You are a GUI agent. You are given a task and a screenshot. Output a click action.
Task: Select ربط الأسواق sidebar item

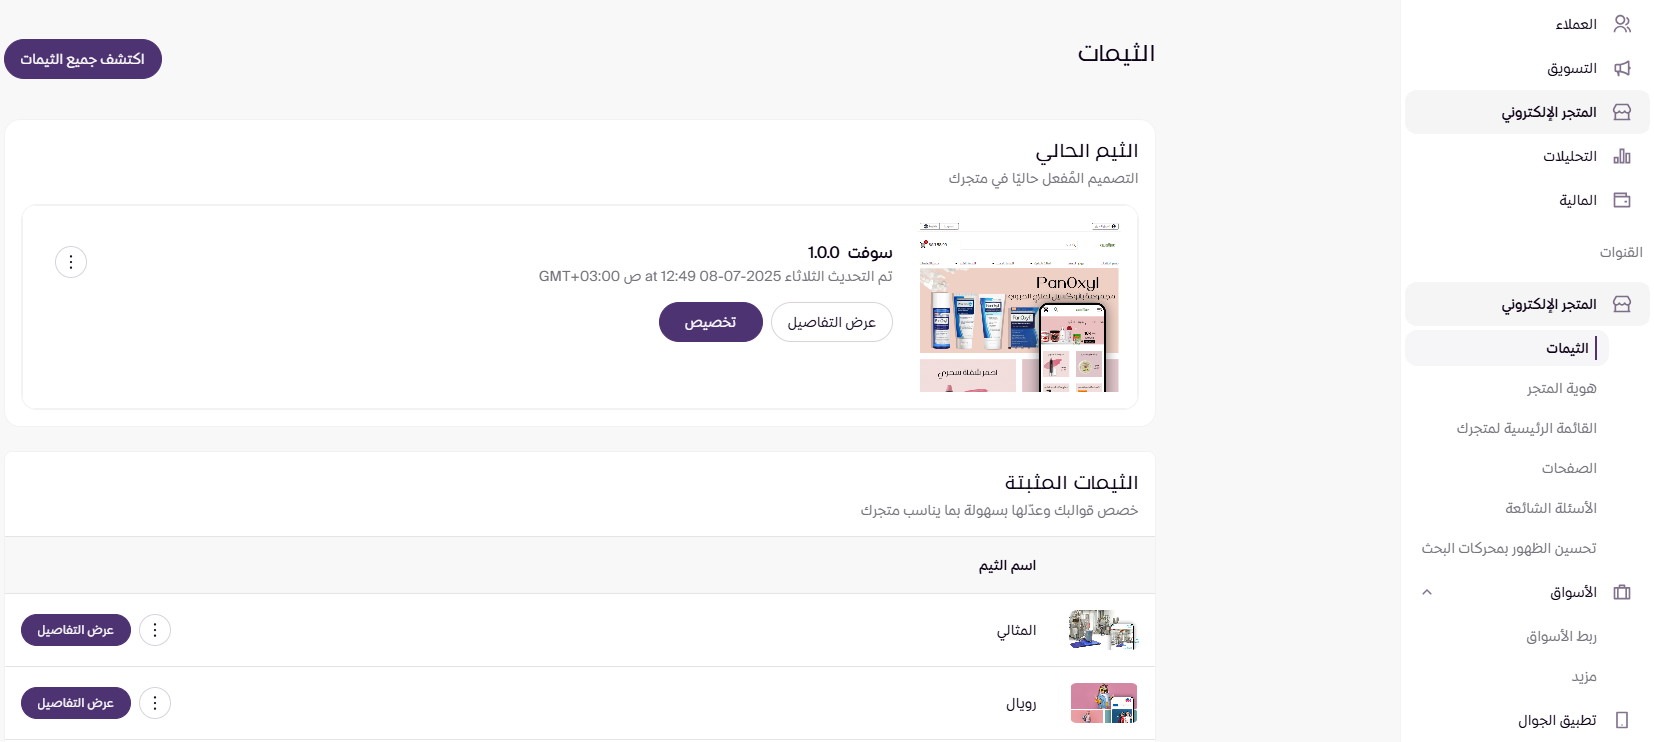tap(1561, 636)
